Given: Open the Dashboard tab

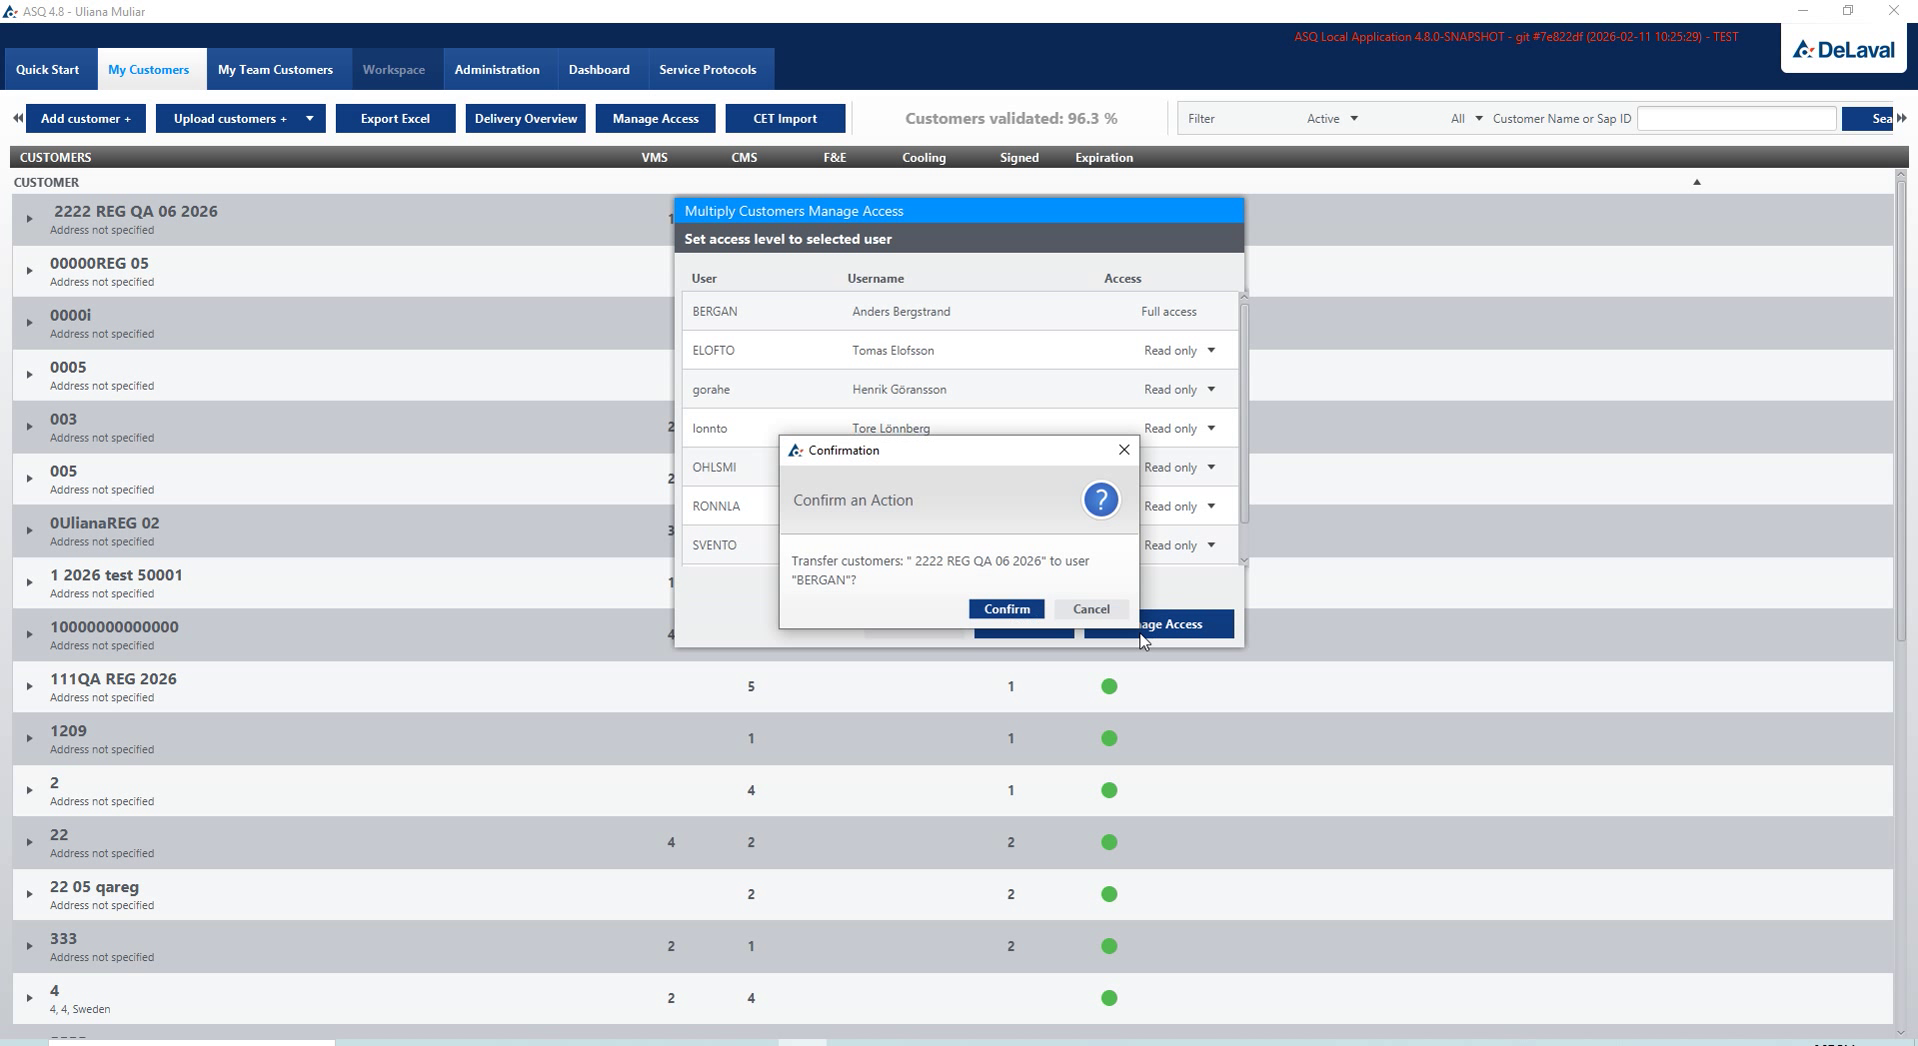Looking at the screenshot, I should coord(599,69).
